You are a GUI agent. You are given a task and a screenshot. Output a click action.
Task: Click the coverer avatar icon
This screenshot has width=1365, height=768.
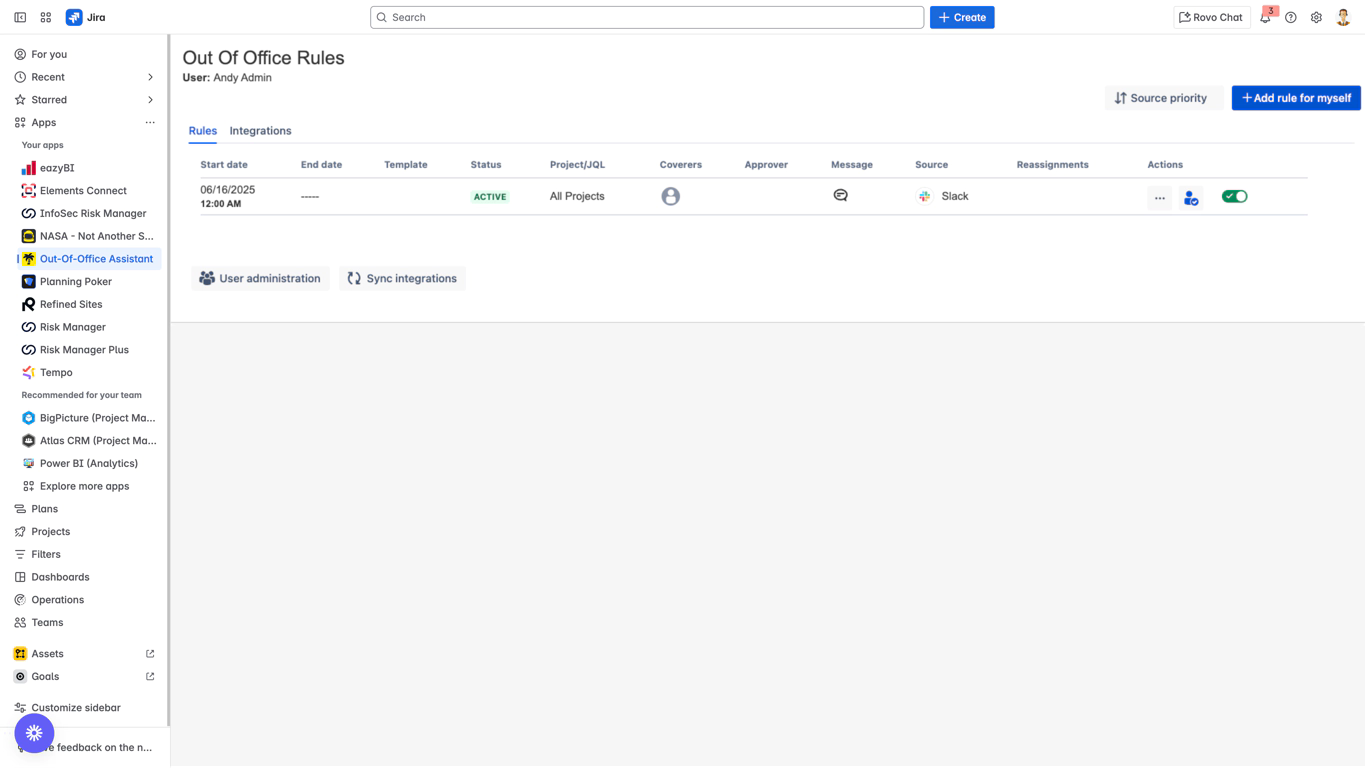click(x=670, y=197)
